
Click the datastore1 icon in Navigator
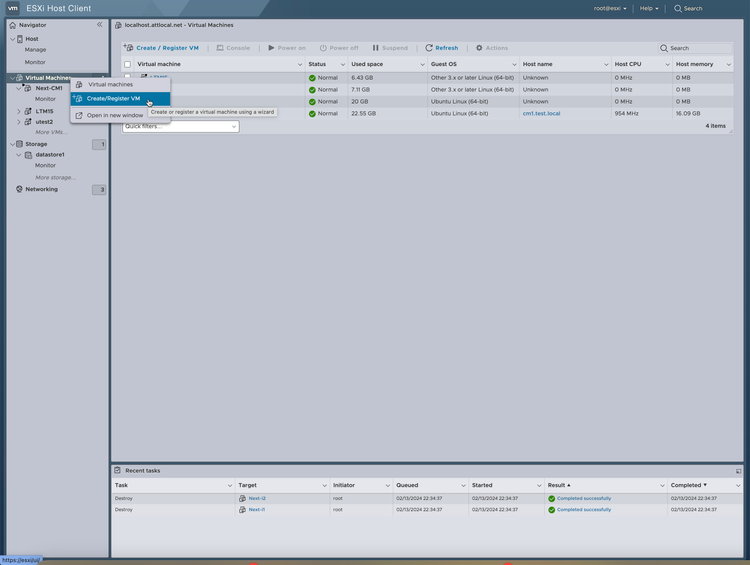28,155
